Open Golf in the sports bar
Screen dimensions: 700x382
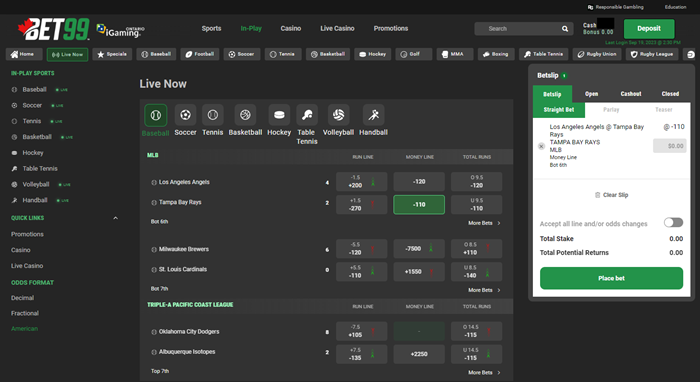coord(413,54)
